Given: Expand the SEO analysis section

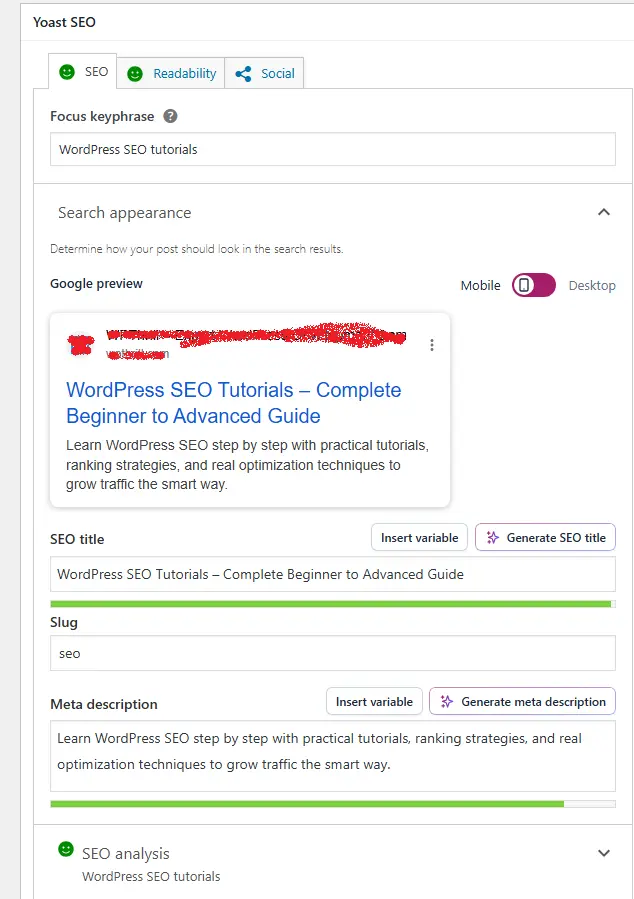Looking at the screenshot, I should tap(604, 853).
